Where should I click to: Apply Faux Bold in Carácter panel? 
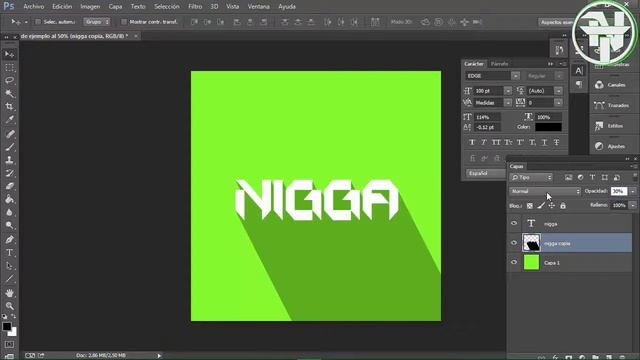[x=472, y=142]
